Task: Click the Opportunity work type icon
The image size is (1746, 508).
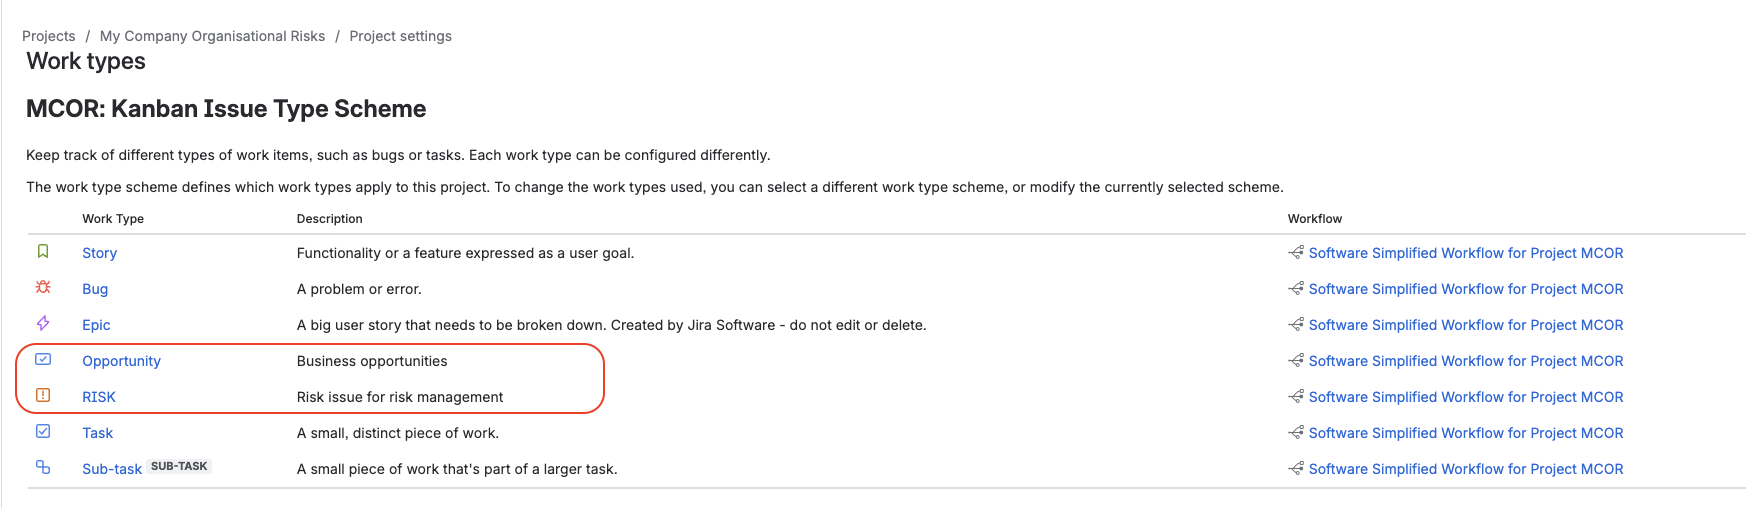Action: tap(43, 359)
